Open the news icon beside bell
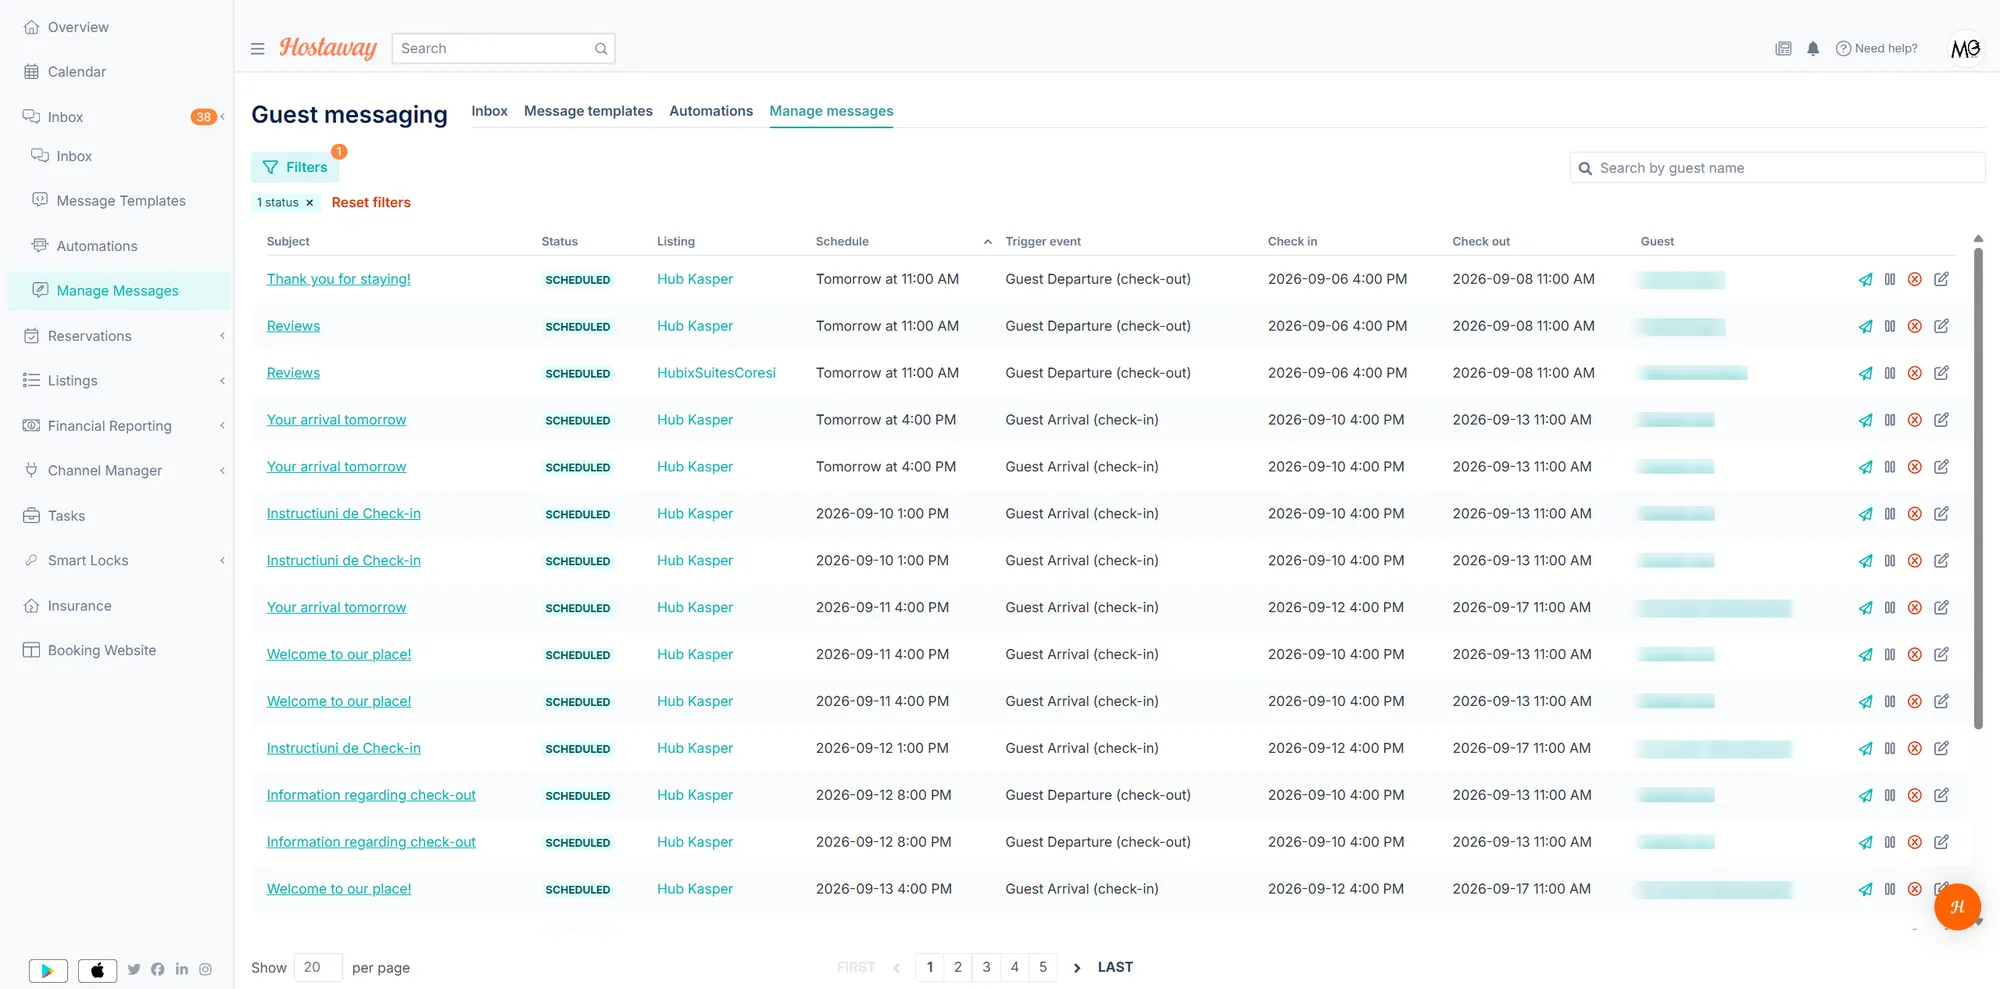Screen dimensions: 2000x989 click(x=1783, y=49)
